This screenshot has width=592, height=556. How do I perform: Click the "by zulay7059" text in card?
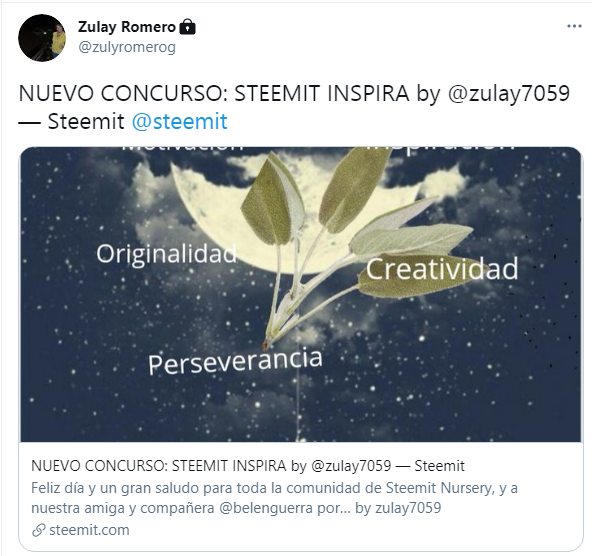tap(398, 508)
